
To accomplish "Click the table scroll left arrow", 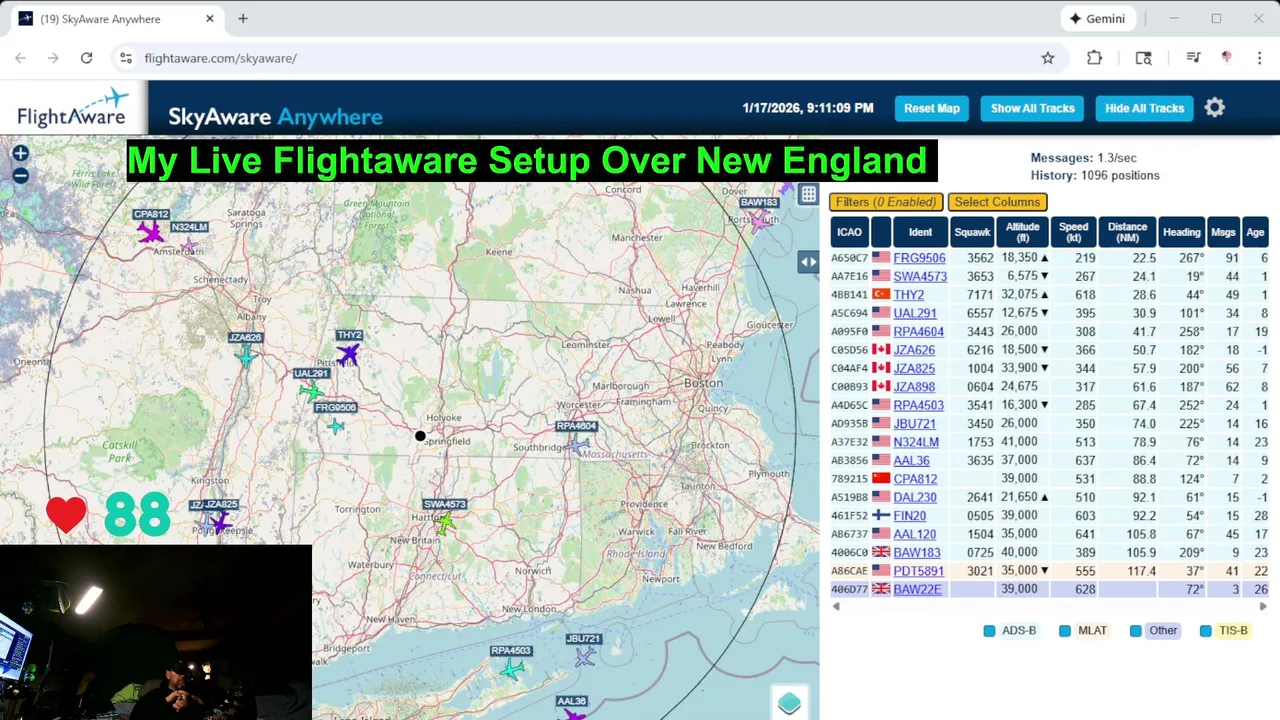I will click(836, 606).
